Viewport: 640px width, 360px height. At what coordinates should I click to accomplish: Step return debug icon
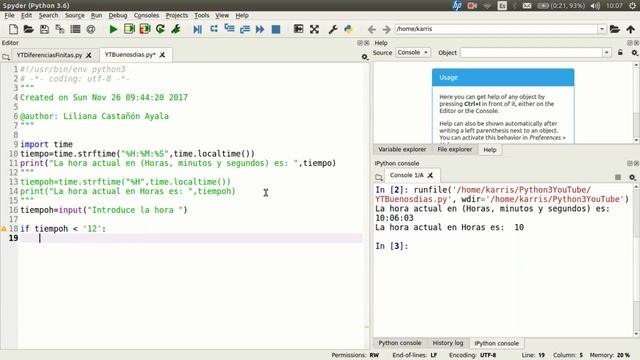pyautogui.click(x=244, y=29)
